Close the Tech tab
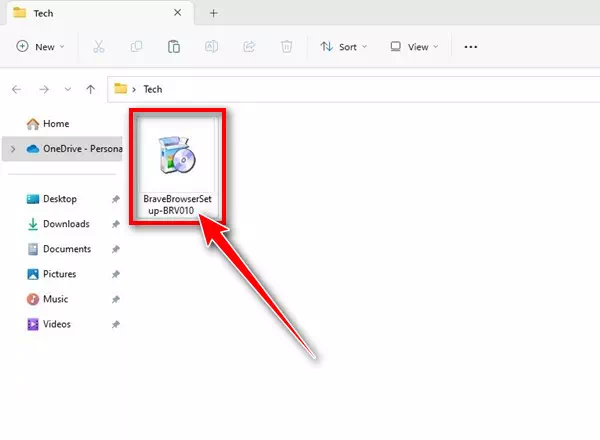 [178, 13]
